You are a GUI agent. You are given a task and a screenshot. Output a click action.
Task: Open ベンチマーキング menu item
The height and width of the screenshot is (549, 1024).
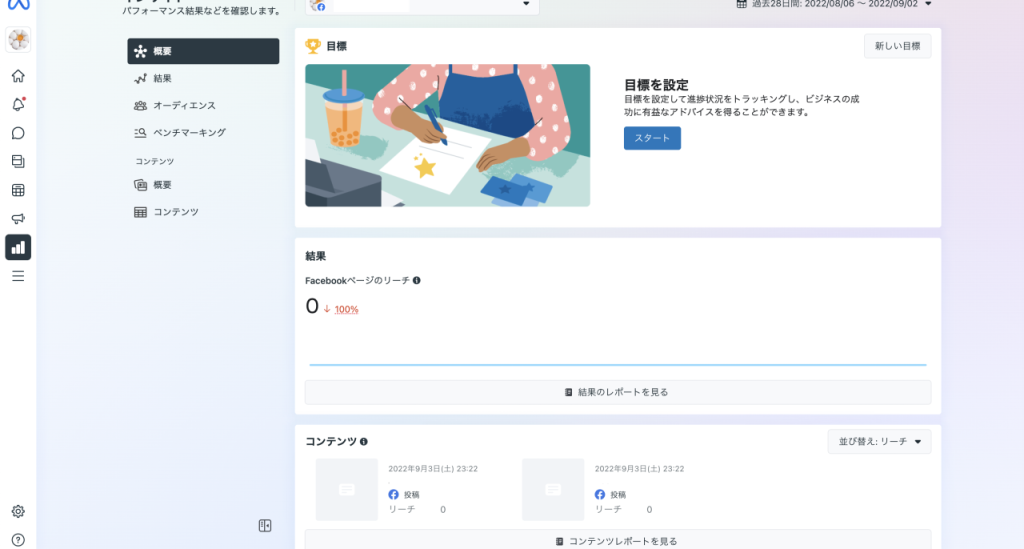pyautogui.click(x=188, y=132)
